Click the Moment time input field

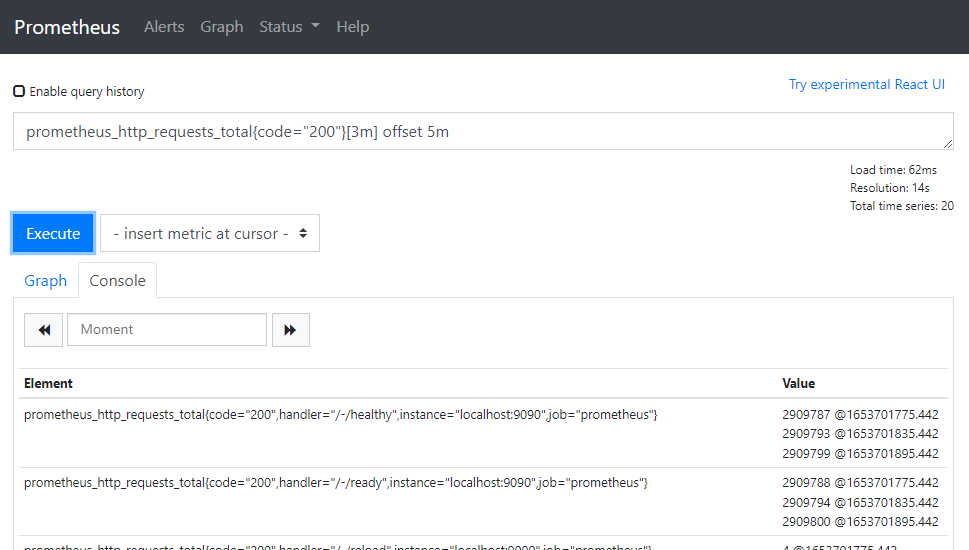pyautogui.click(x=166, y=330)
